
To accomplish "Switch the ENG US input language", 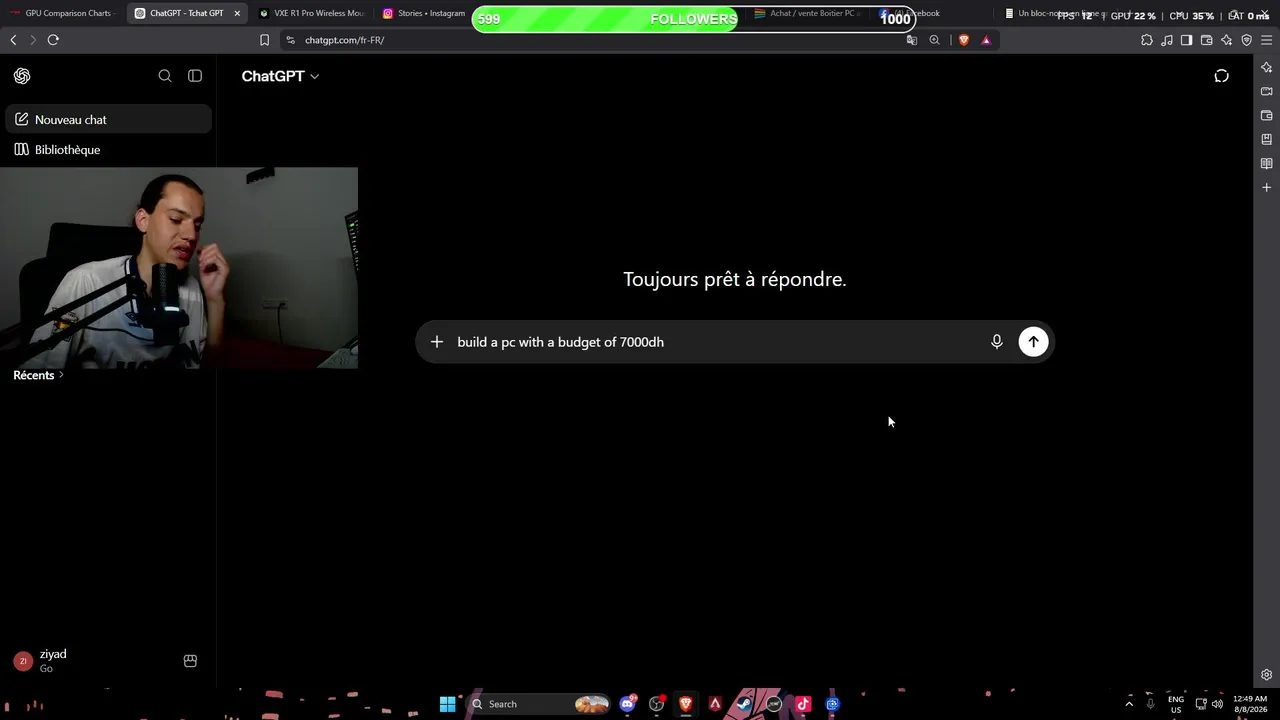I will coord(1176,704).
